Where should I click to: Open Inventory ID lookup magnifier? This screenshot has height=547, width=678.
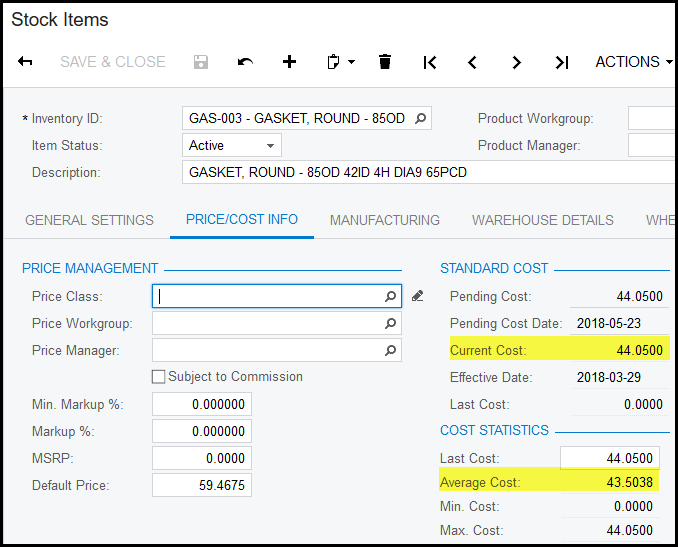pos(421,118)
